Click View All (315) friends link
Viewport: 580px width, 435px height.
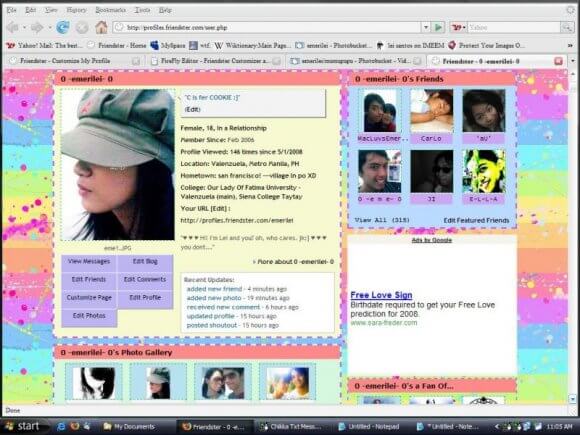coord(382,220)
